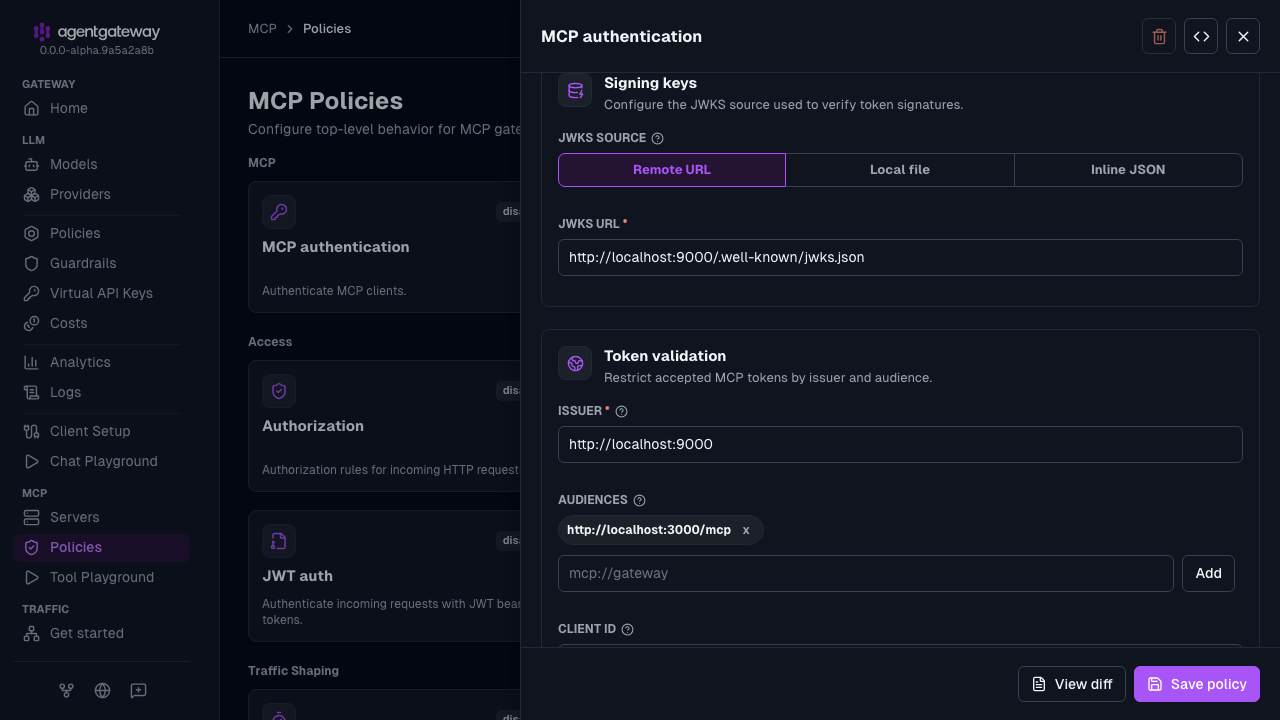Show Client ID help tooltip

coord(628,629)
